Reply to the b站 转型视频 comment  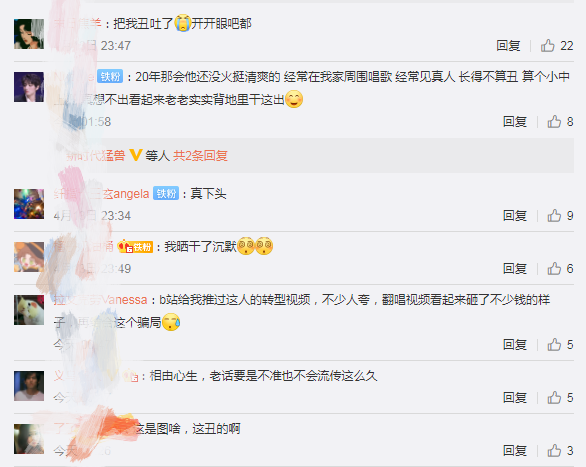click(515, 344)
